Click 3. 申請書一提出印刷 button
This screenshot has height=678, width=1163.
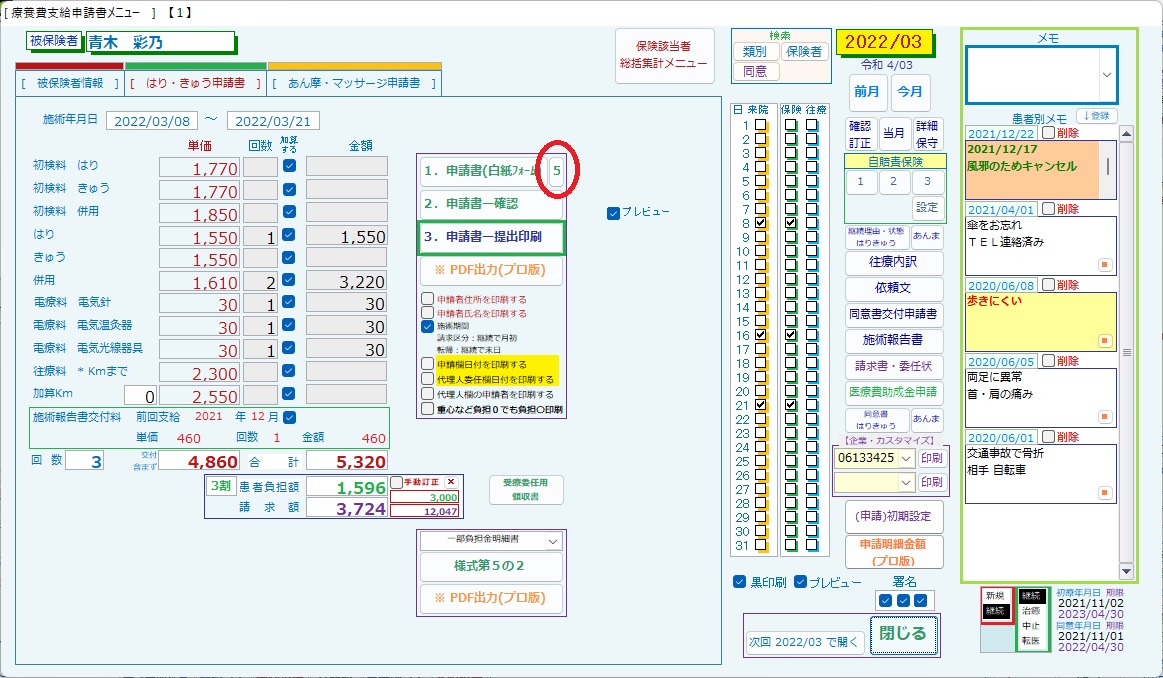click(x=491, y=237)
